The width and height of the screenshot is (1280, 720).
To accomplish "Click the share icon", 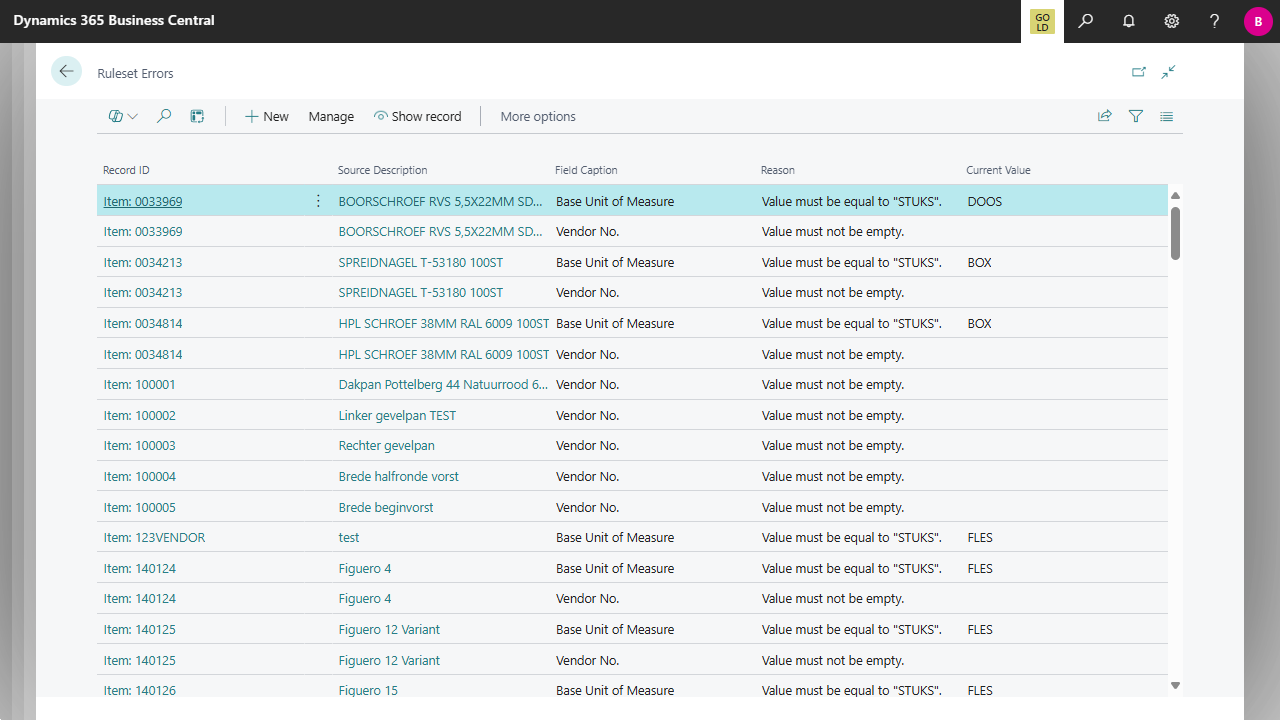I will point(1105,116).
